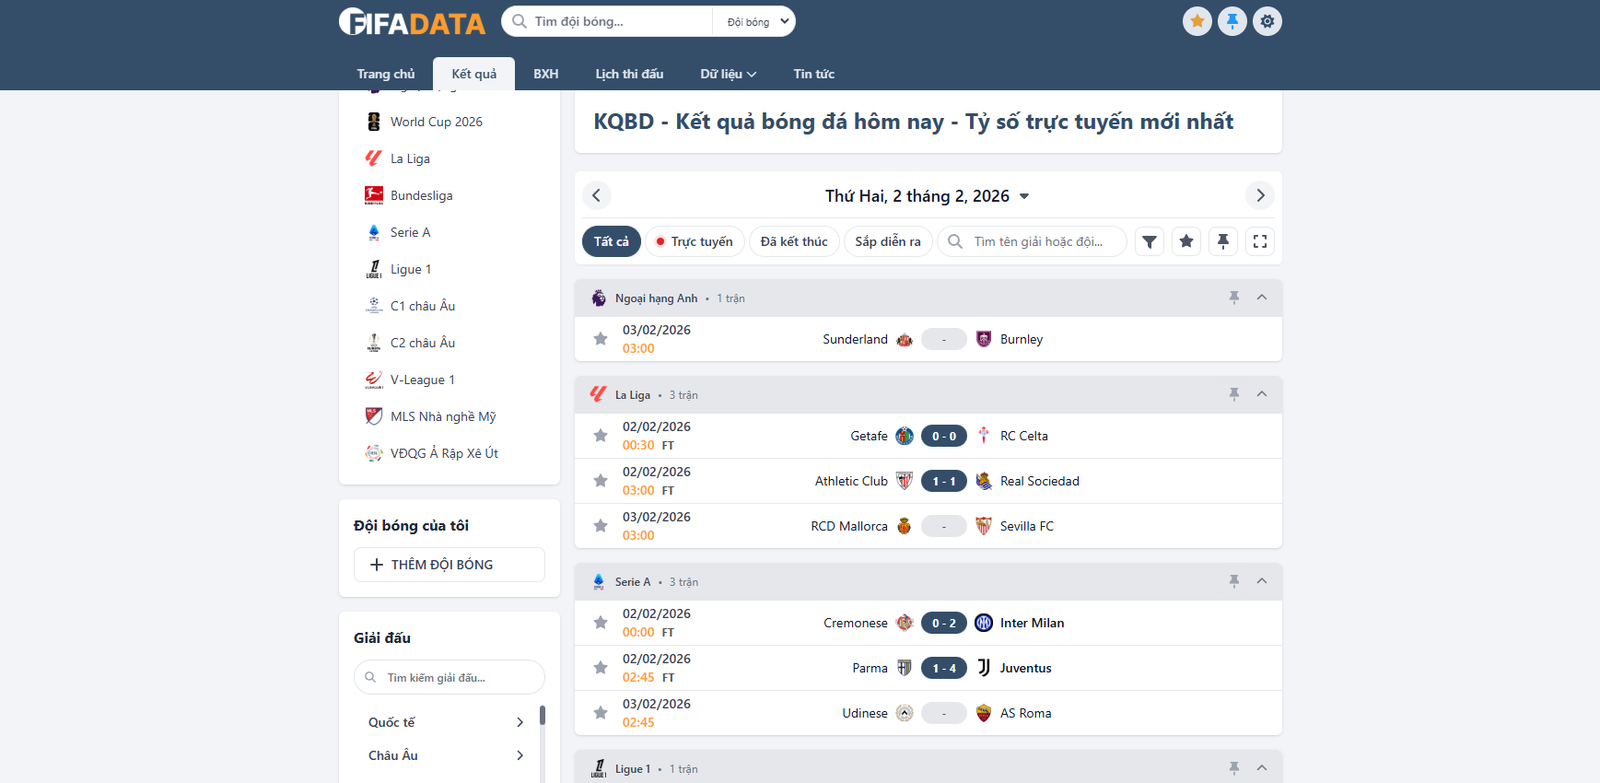Click the settings gear icon in header
Screen dimensions: 1600x783
1267,21
